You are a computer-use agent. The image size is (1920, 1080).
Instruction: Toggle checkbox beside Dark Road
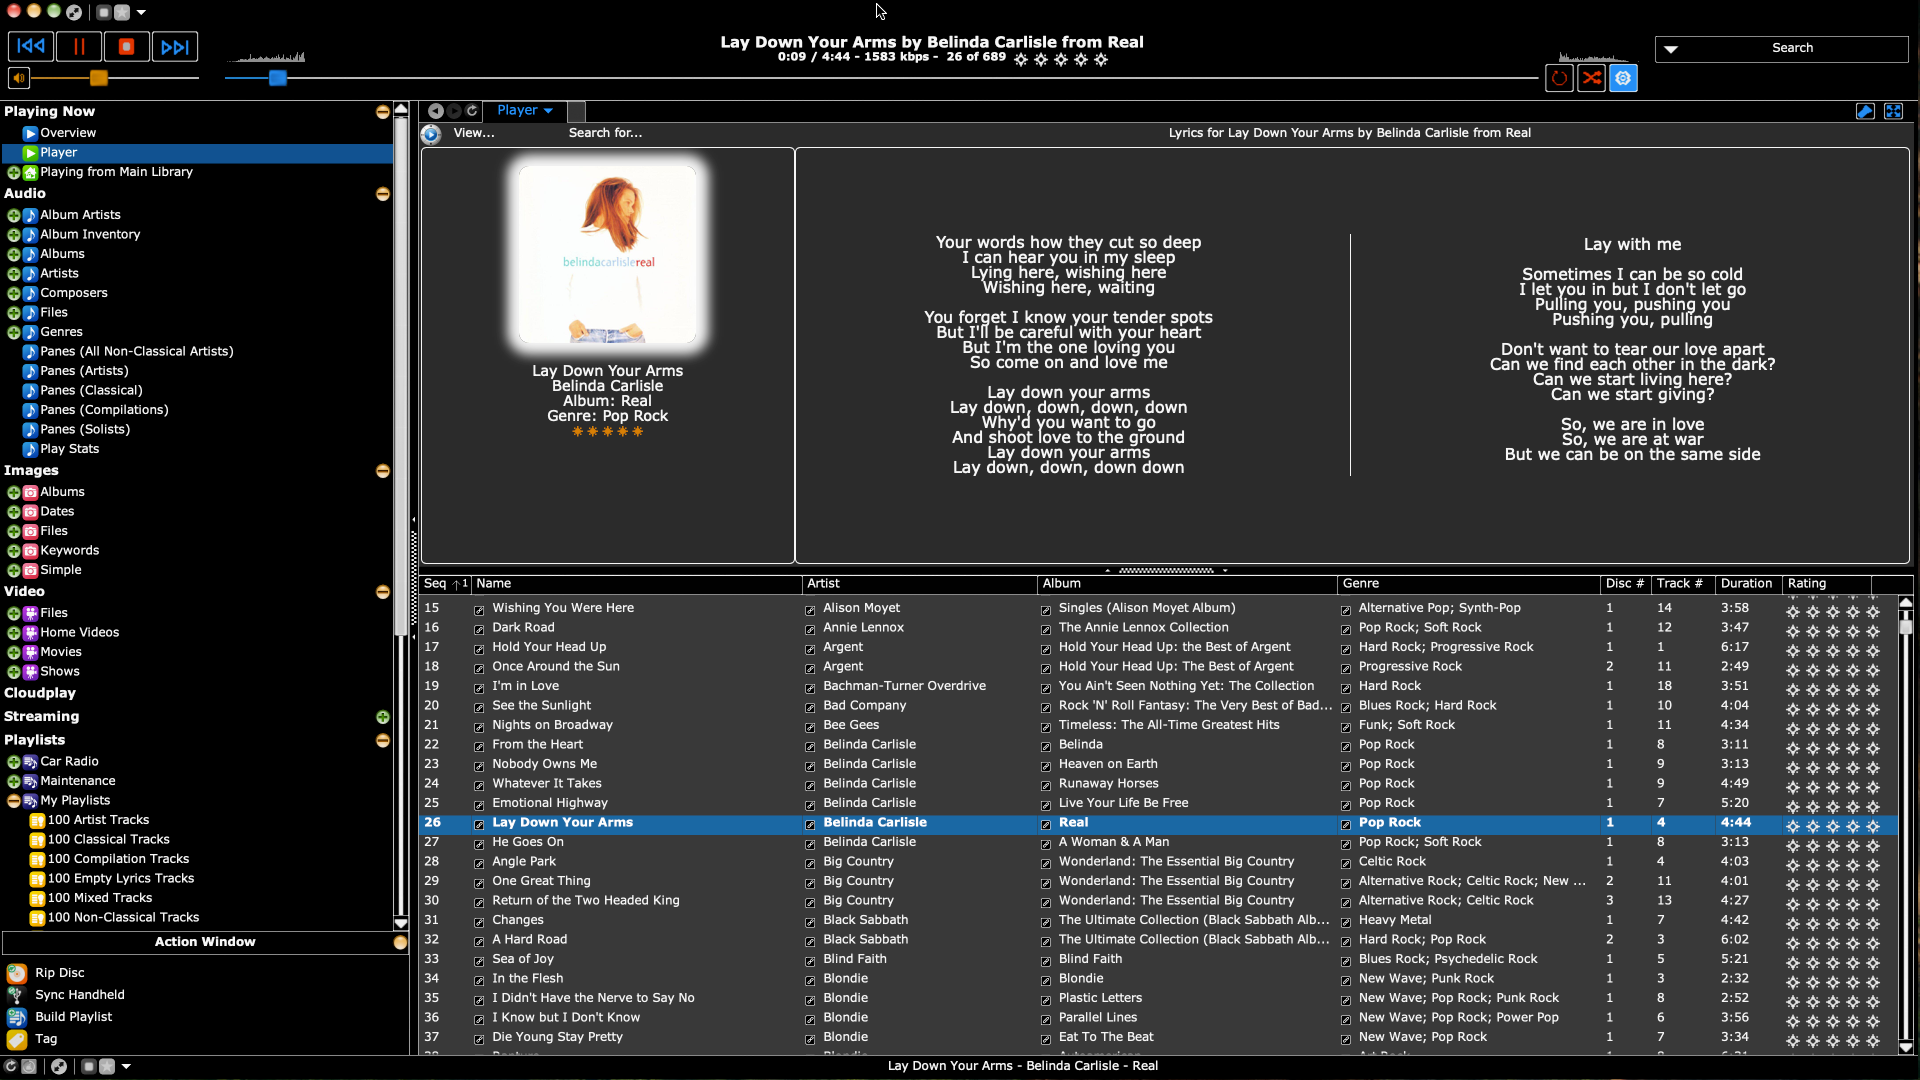479,629
